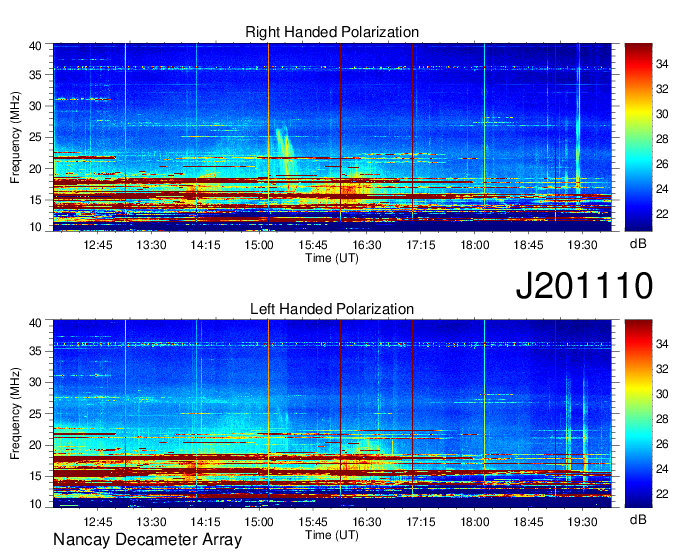Click the 26 value on upper colorbar
Screen dimensions: 680x552
[662, 164]
